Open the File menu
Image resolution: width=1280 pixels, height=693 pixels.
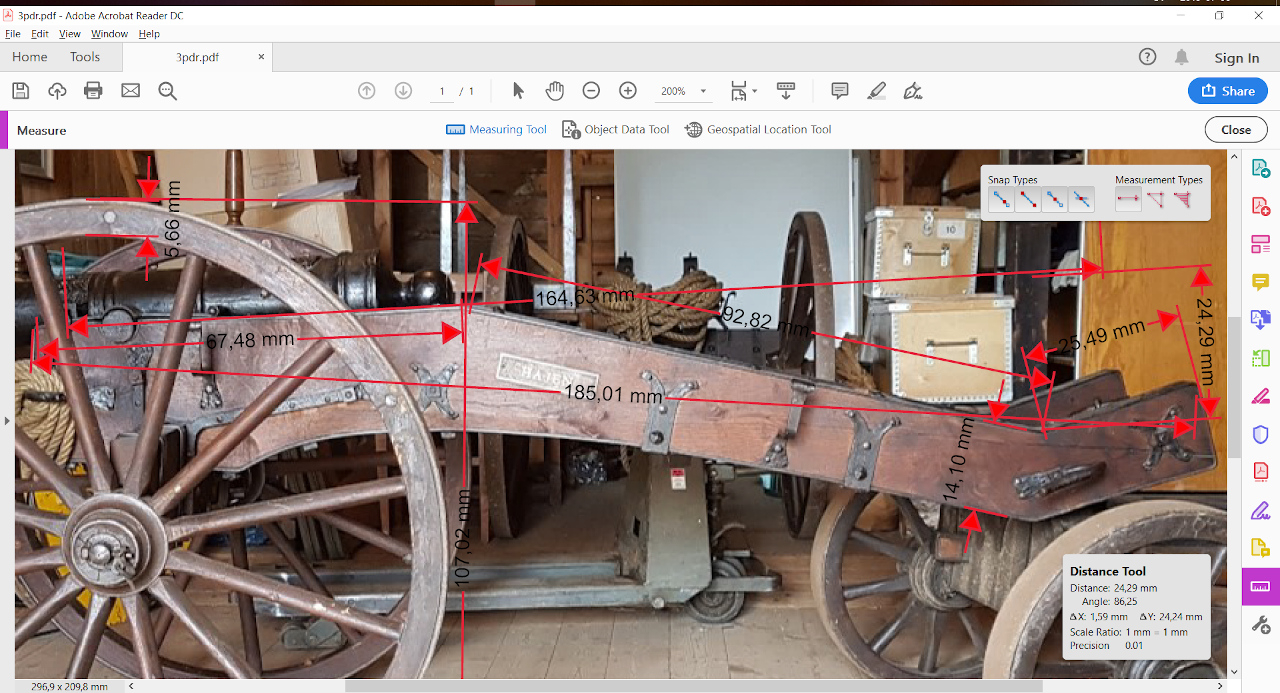13,34
